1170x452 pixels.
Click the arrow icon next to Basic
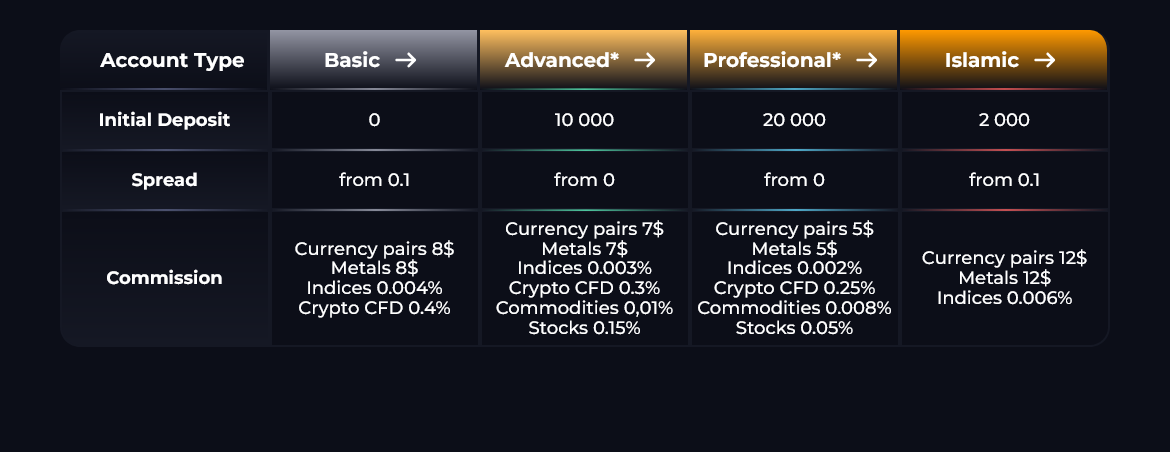click(x=405, y=61)
